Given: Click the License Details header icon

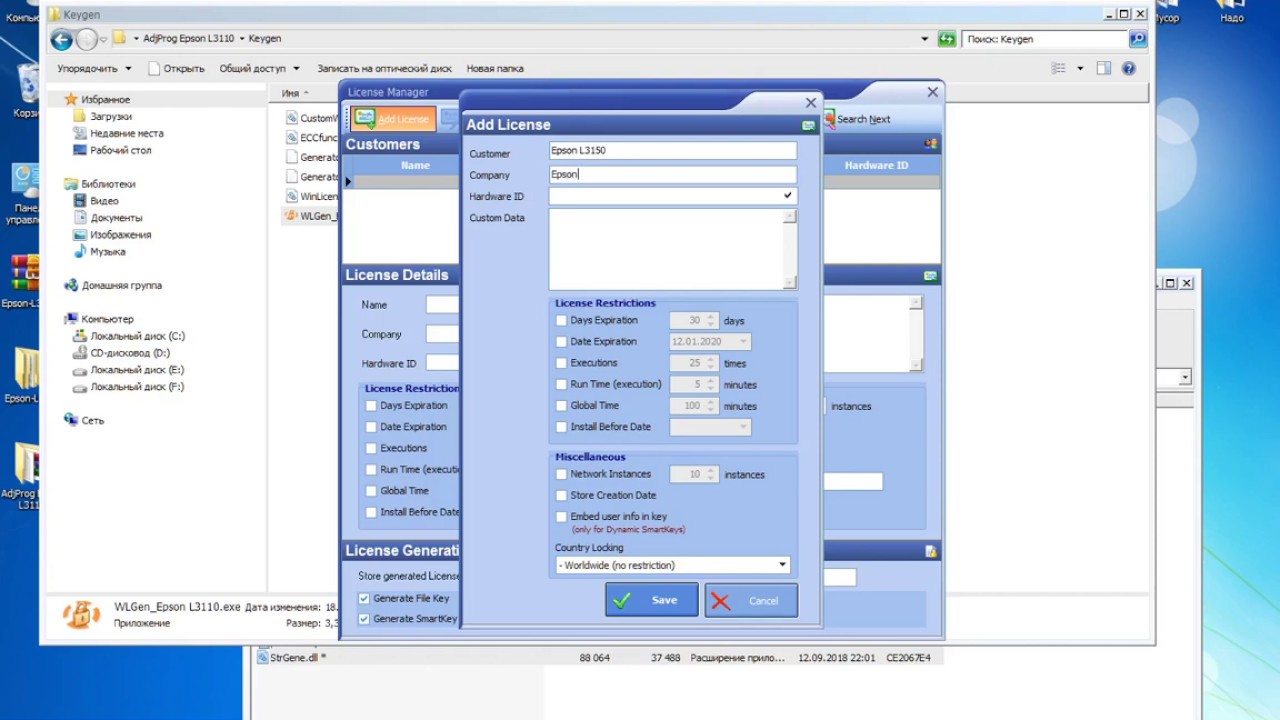Looking at the screenshot, I should pyautogui.click(x=931, y=275).
